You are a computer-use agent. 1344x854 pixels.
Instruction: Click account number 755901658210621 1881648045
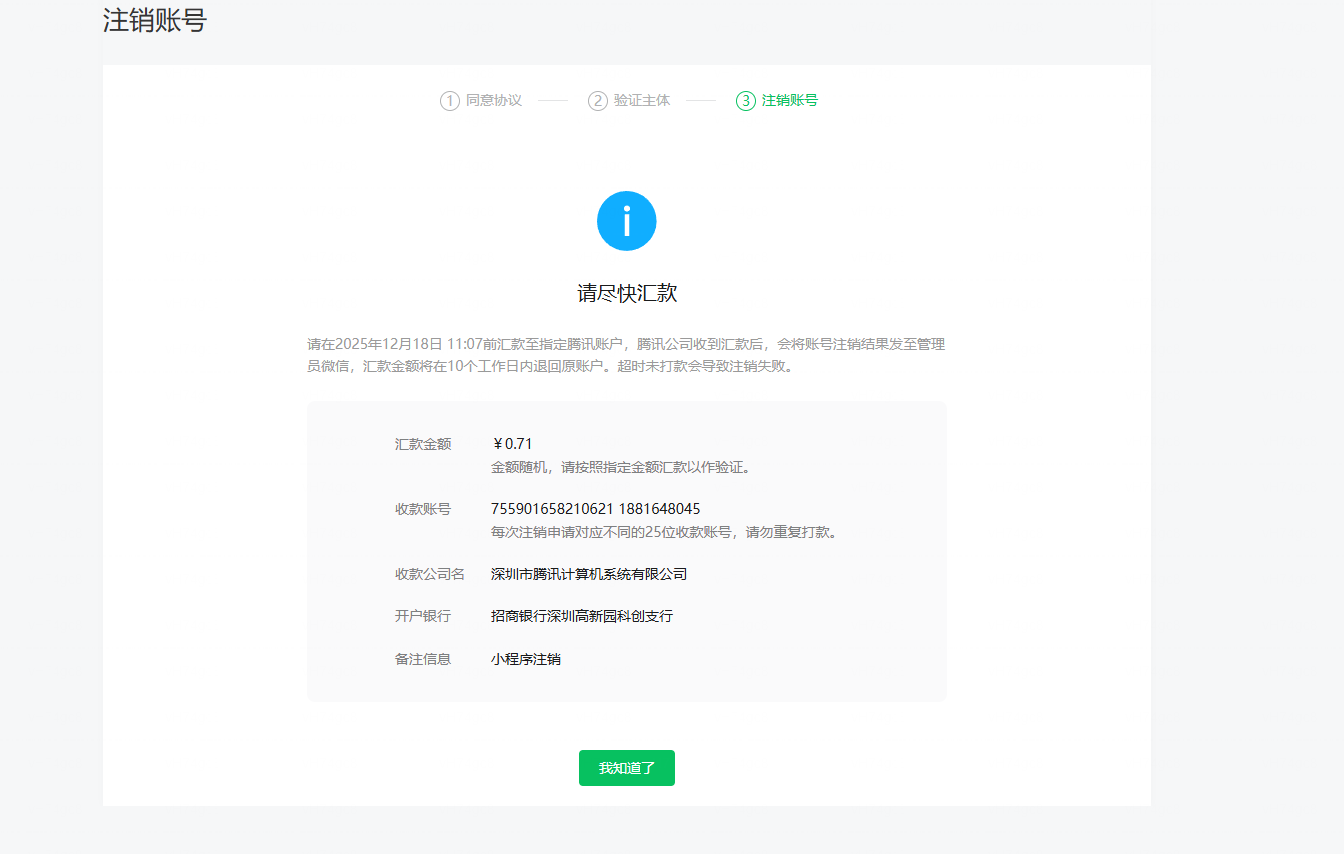pyautogui.click(x=596, y=509)
